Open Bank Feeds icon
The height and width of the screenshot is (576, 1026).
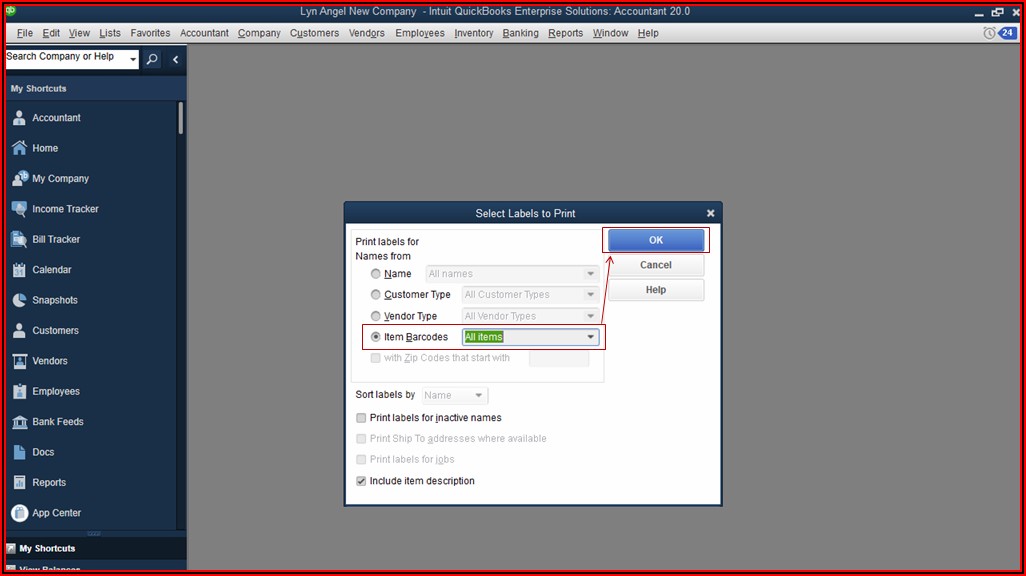(20, 422)
